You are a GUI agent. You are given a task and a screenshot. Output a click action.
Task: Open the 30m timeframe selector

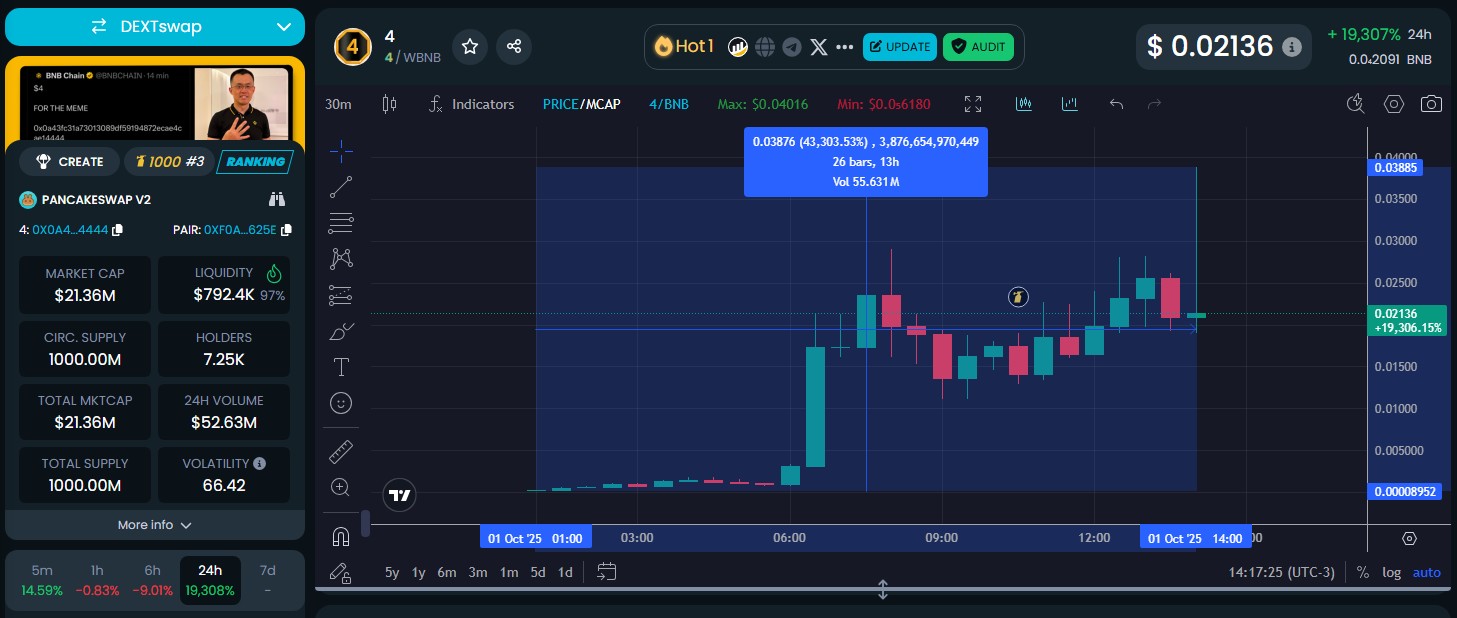[338, 104]
